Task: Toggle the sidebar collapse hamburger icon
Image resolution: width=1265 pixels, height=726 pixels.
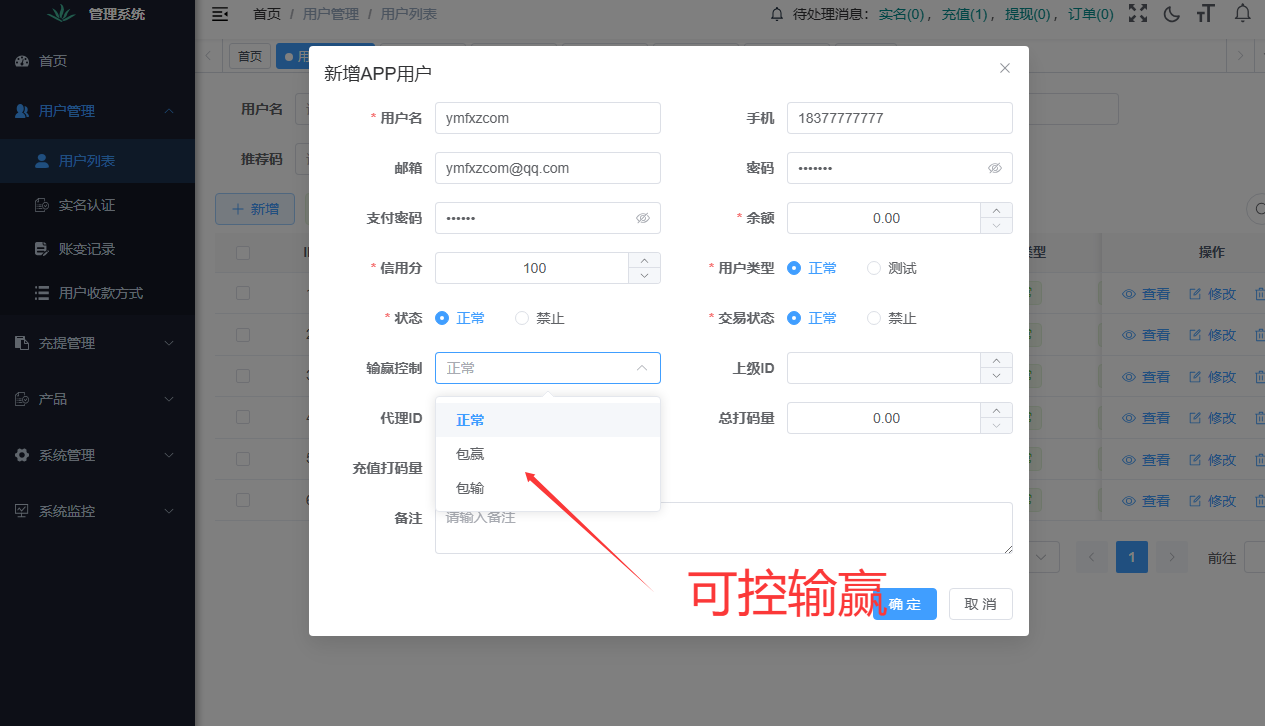Action: coord(220,14)
